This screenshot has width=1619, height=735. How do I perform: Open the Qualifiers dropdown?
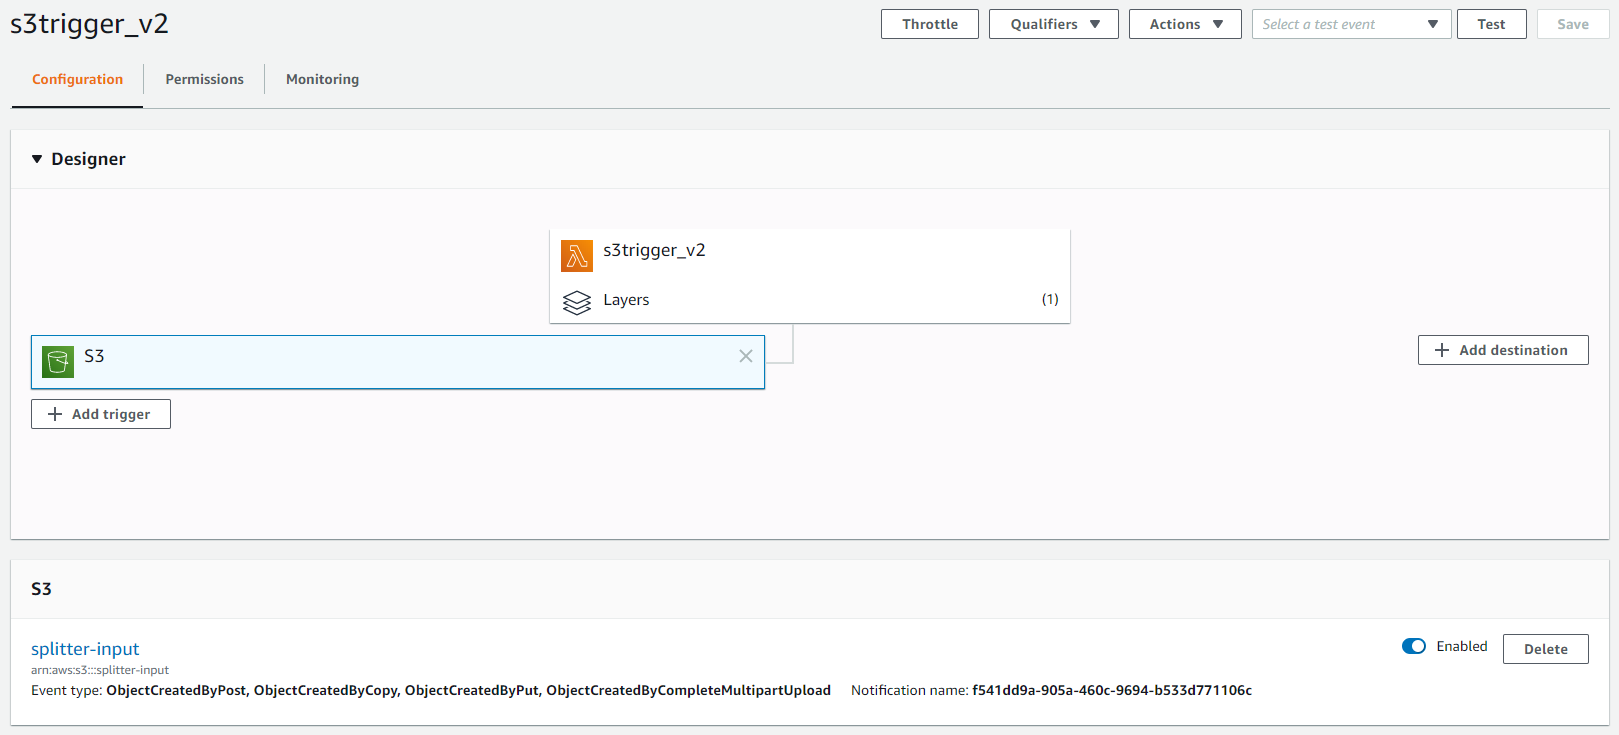pos(1053,24)
